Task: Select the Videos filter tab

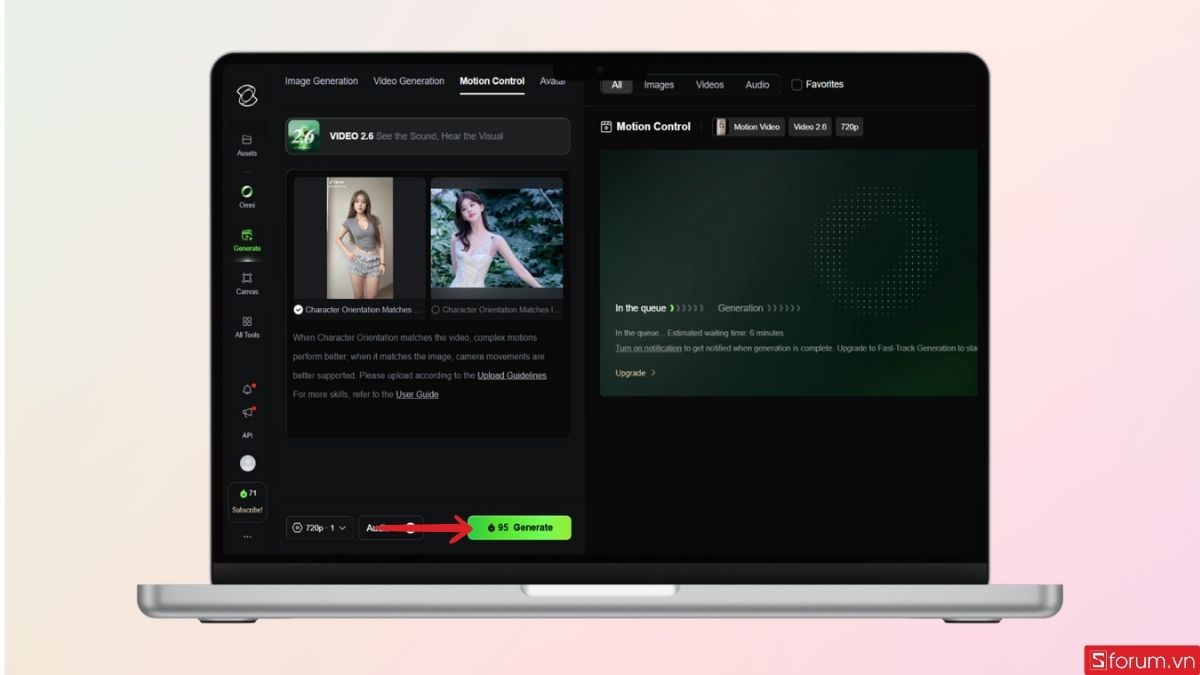Action: pos(709,84)
